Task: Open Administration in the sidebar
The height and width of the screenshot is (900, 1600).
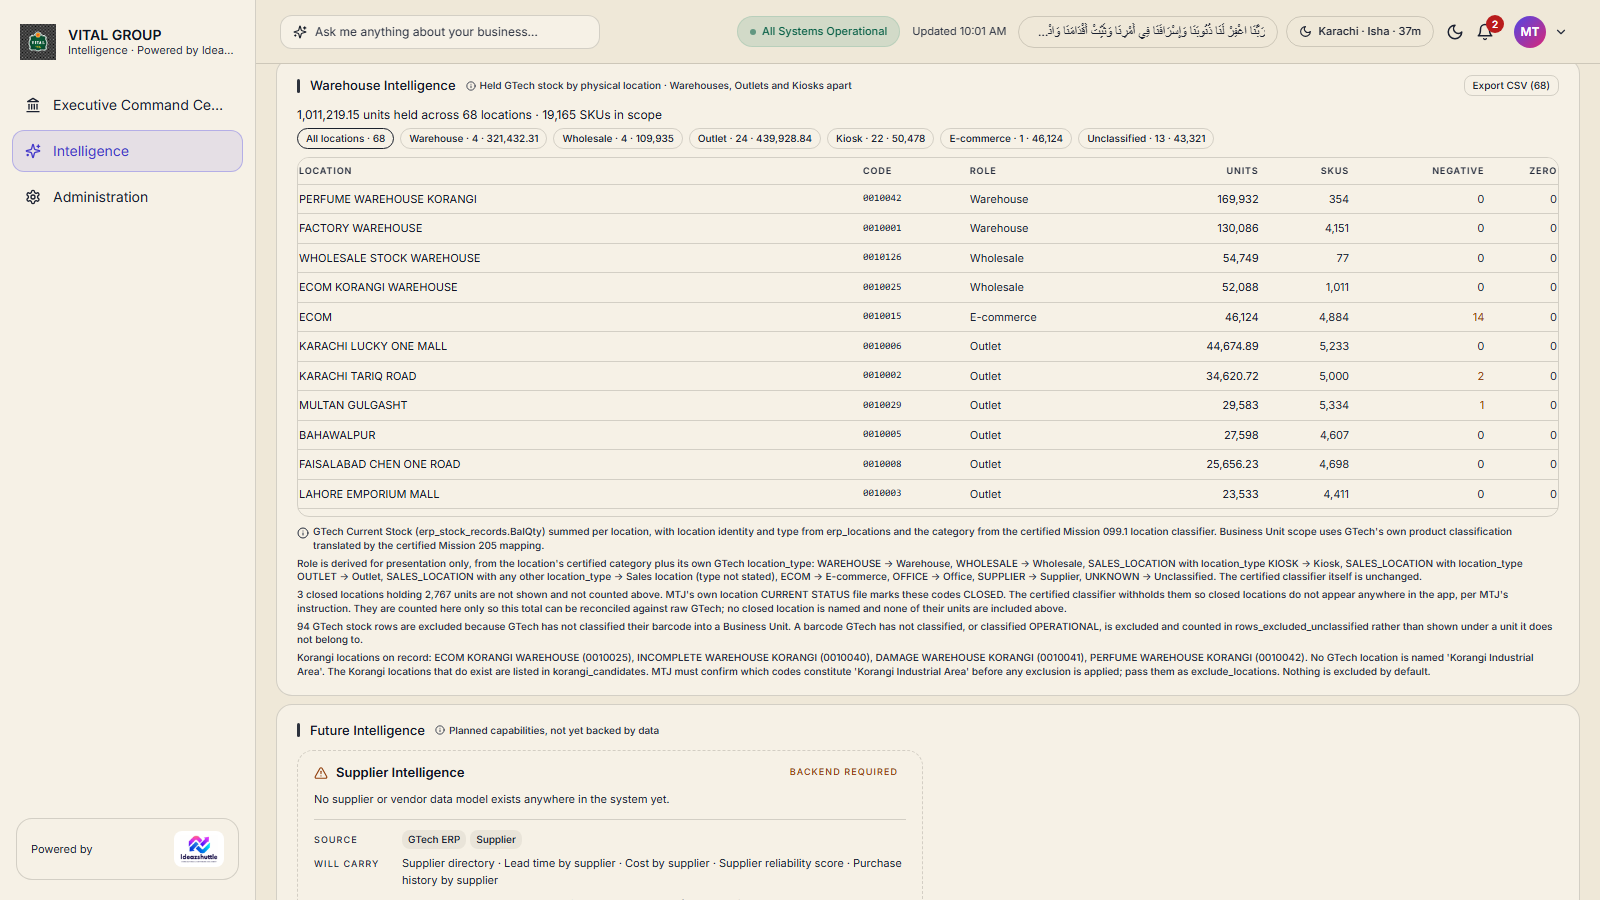Action: click(x=127, y=197)
